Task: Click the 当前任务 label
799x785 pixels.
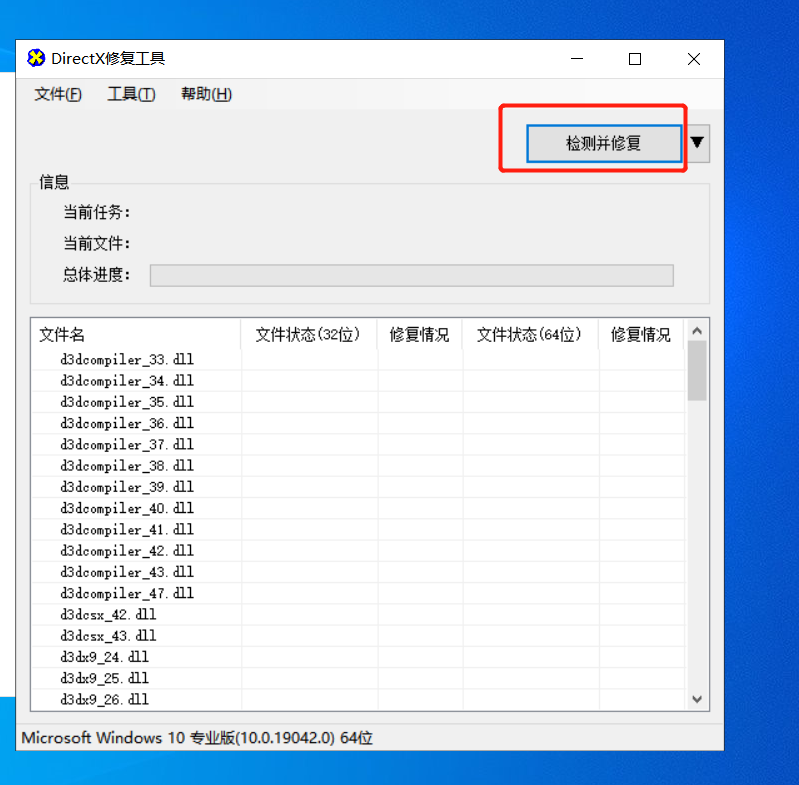Action: (96, 212)
